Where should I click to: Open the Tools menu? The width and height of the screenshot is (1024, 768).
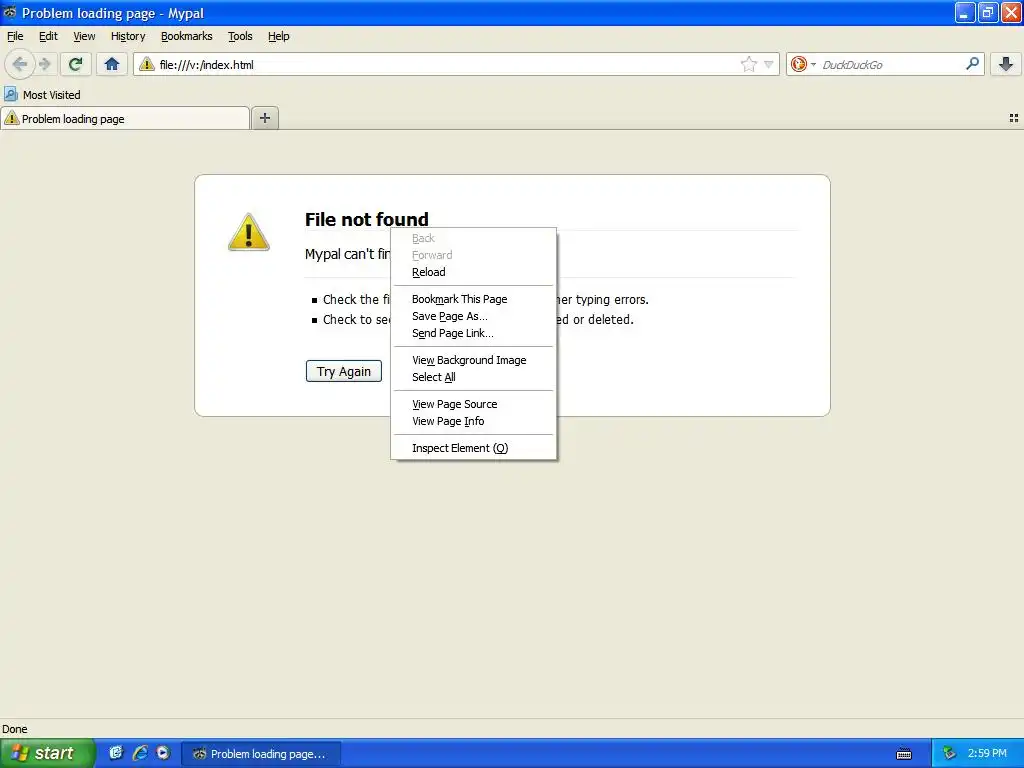240,36
